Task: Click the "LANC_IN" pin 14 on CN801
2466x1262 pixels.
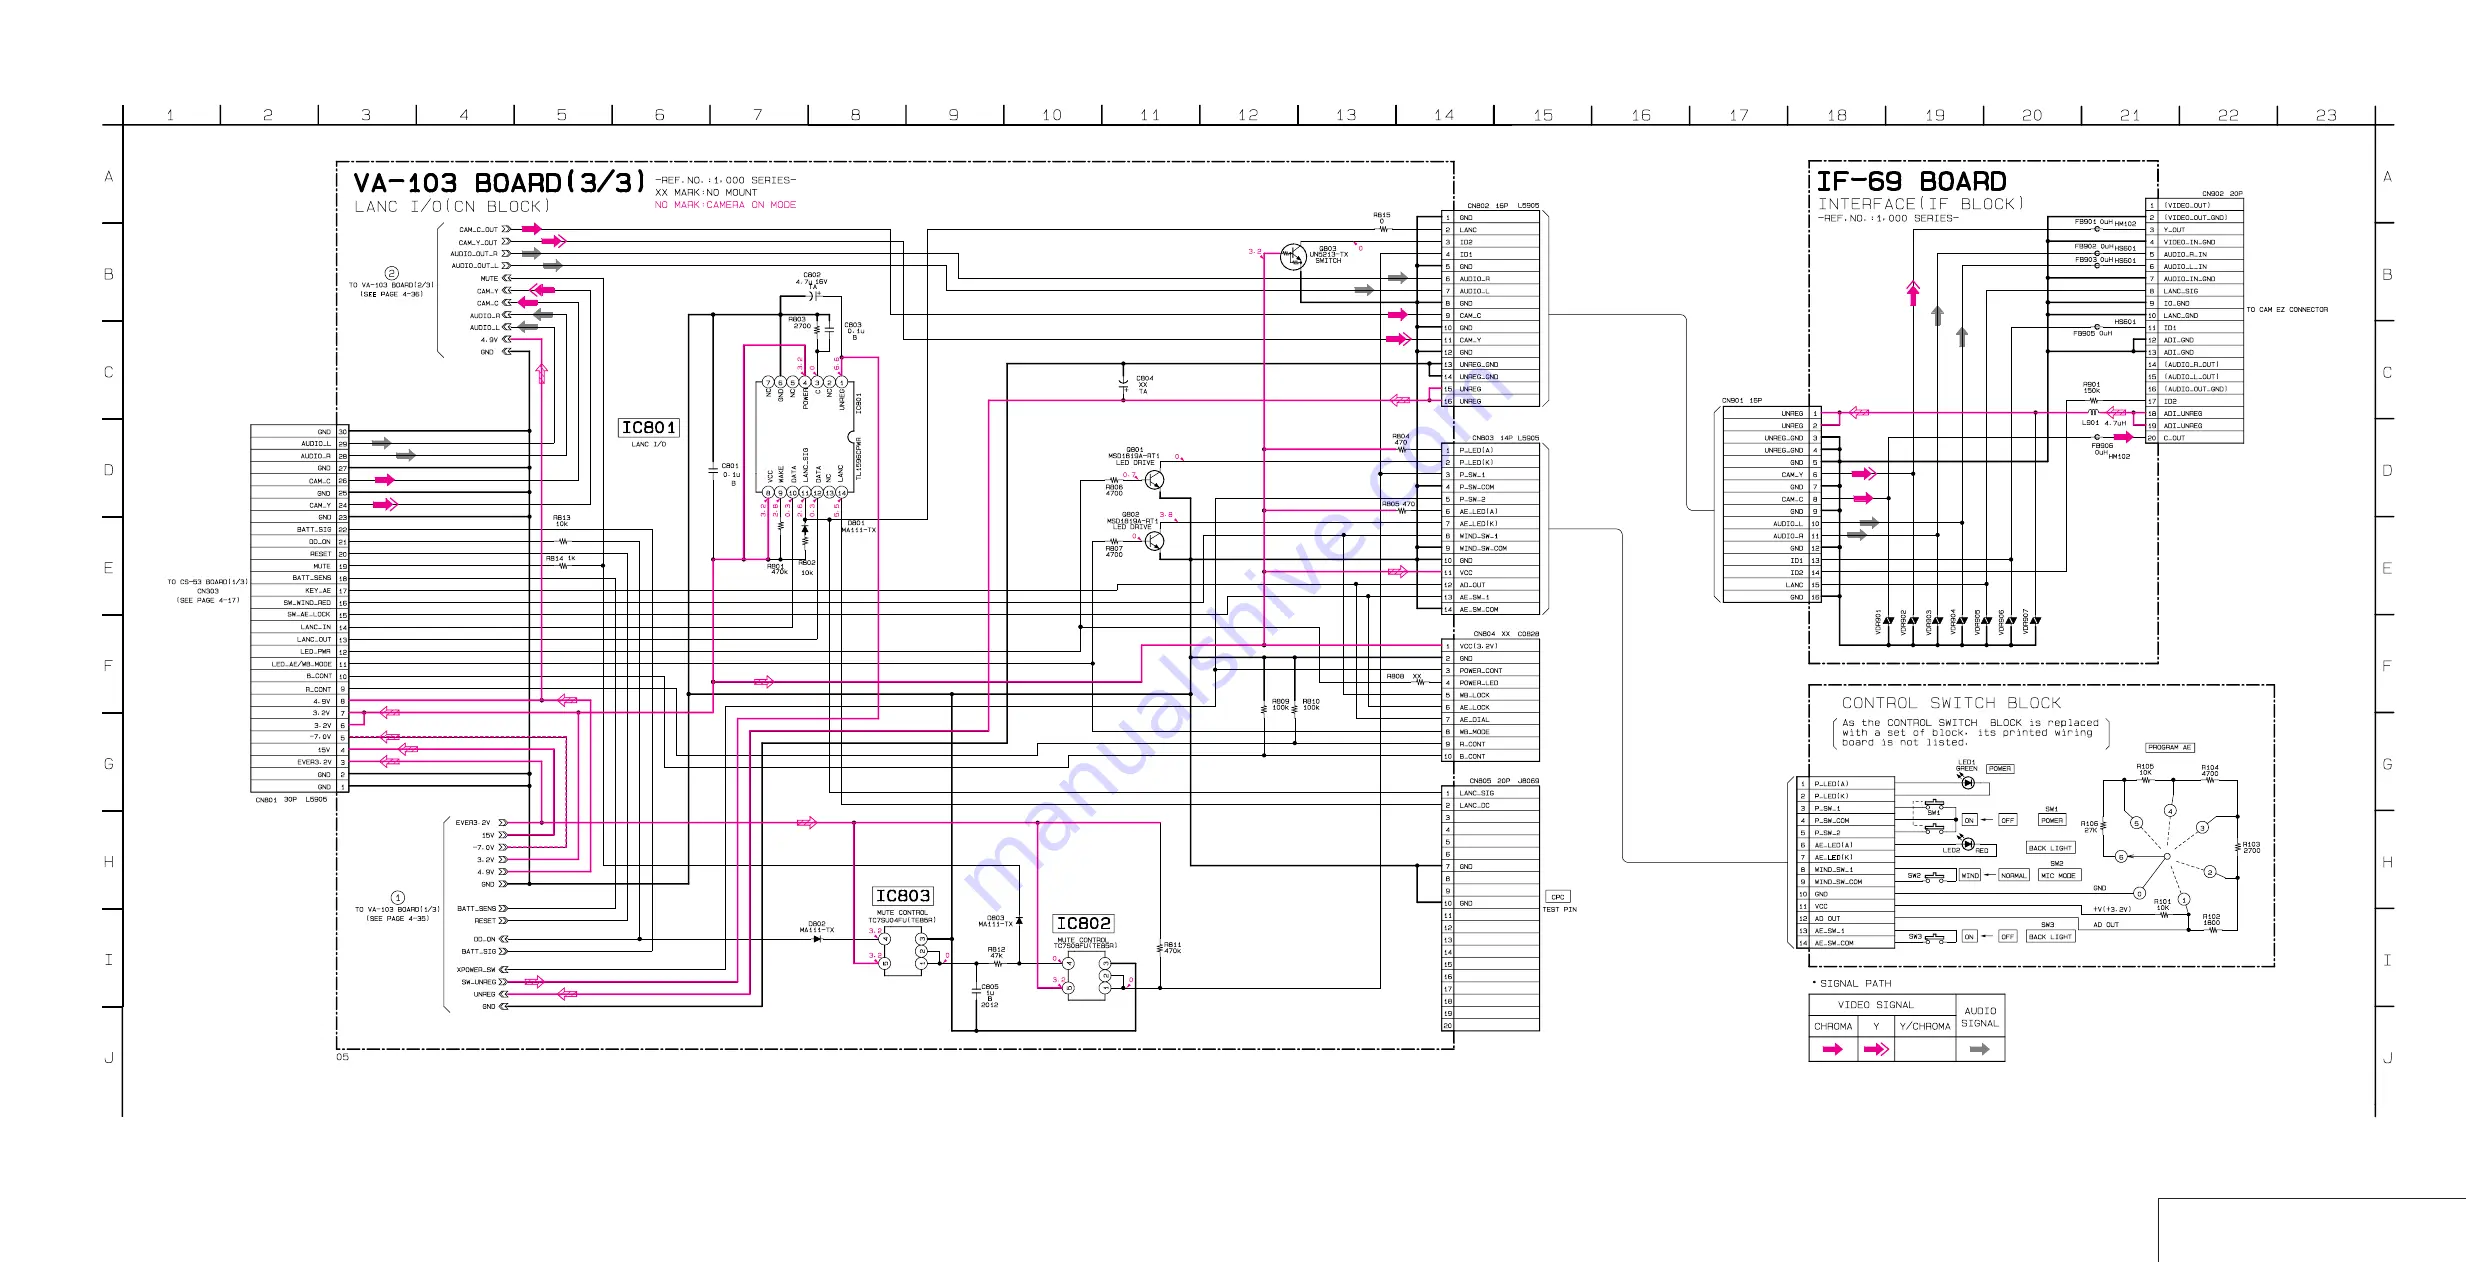Action: [299, 628]
